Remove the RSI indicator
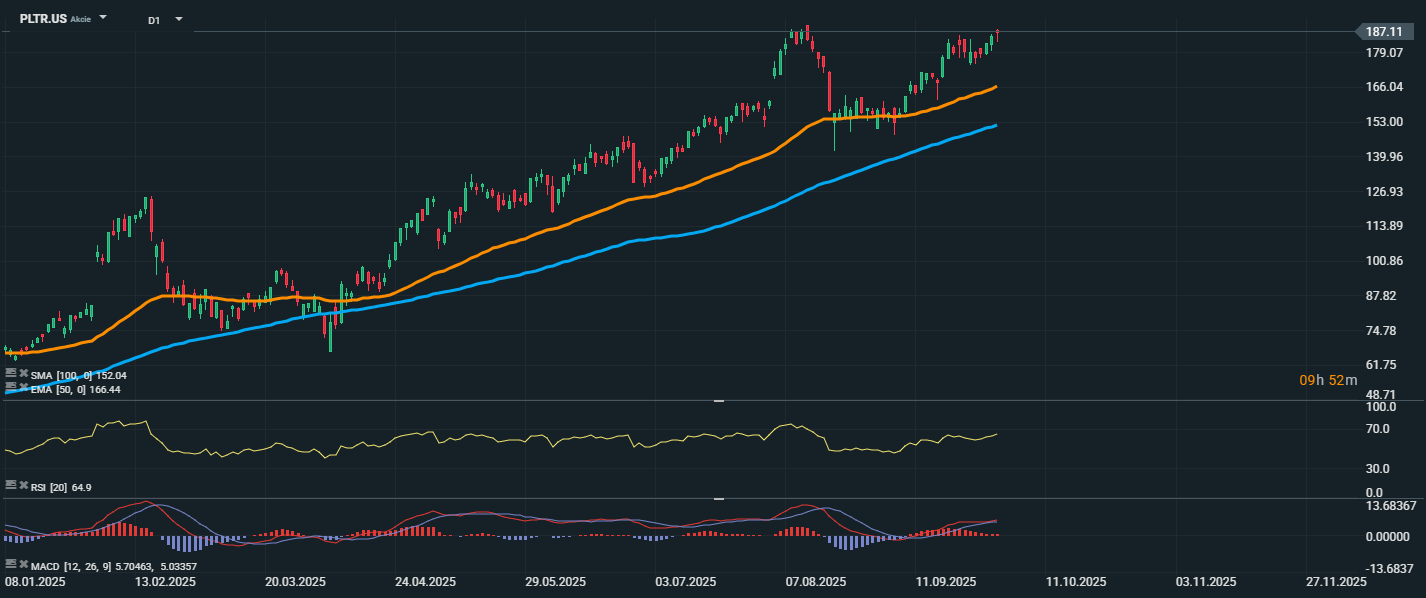This screenshot has width=1426, height=598. [x=22, y=485]
